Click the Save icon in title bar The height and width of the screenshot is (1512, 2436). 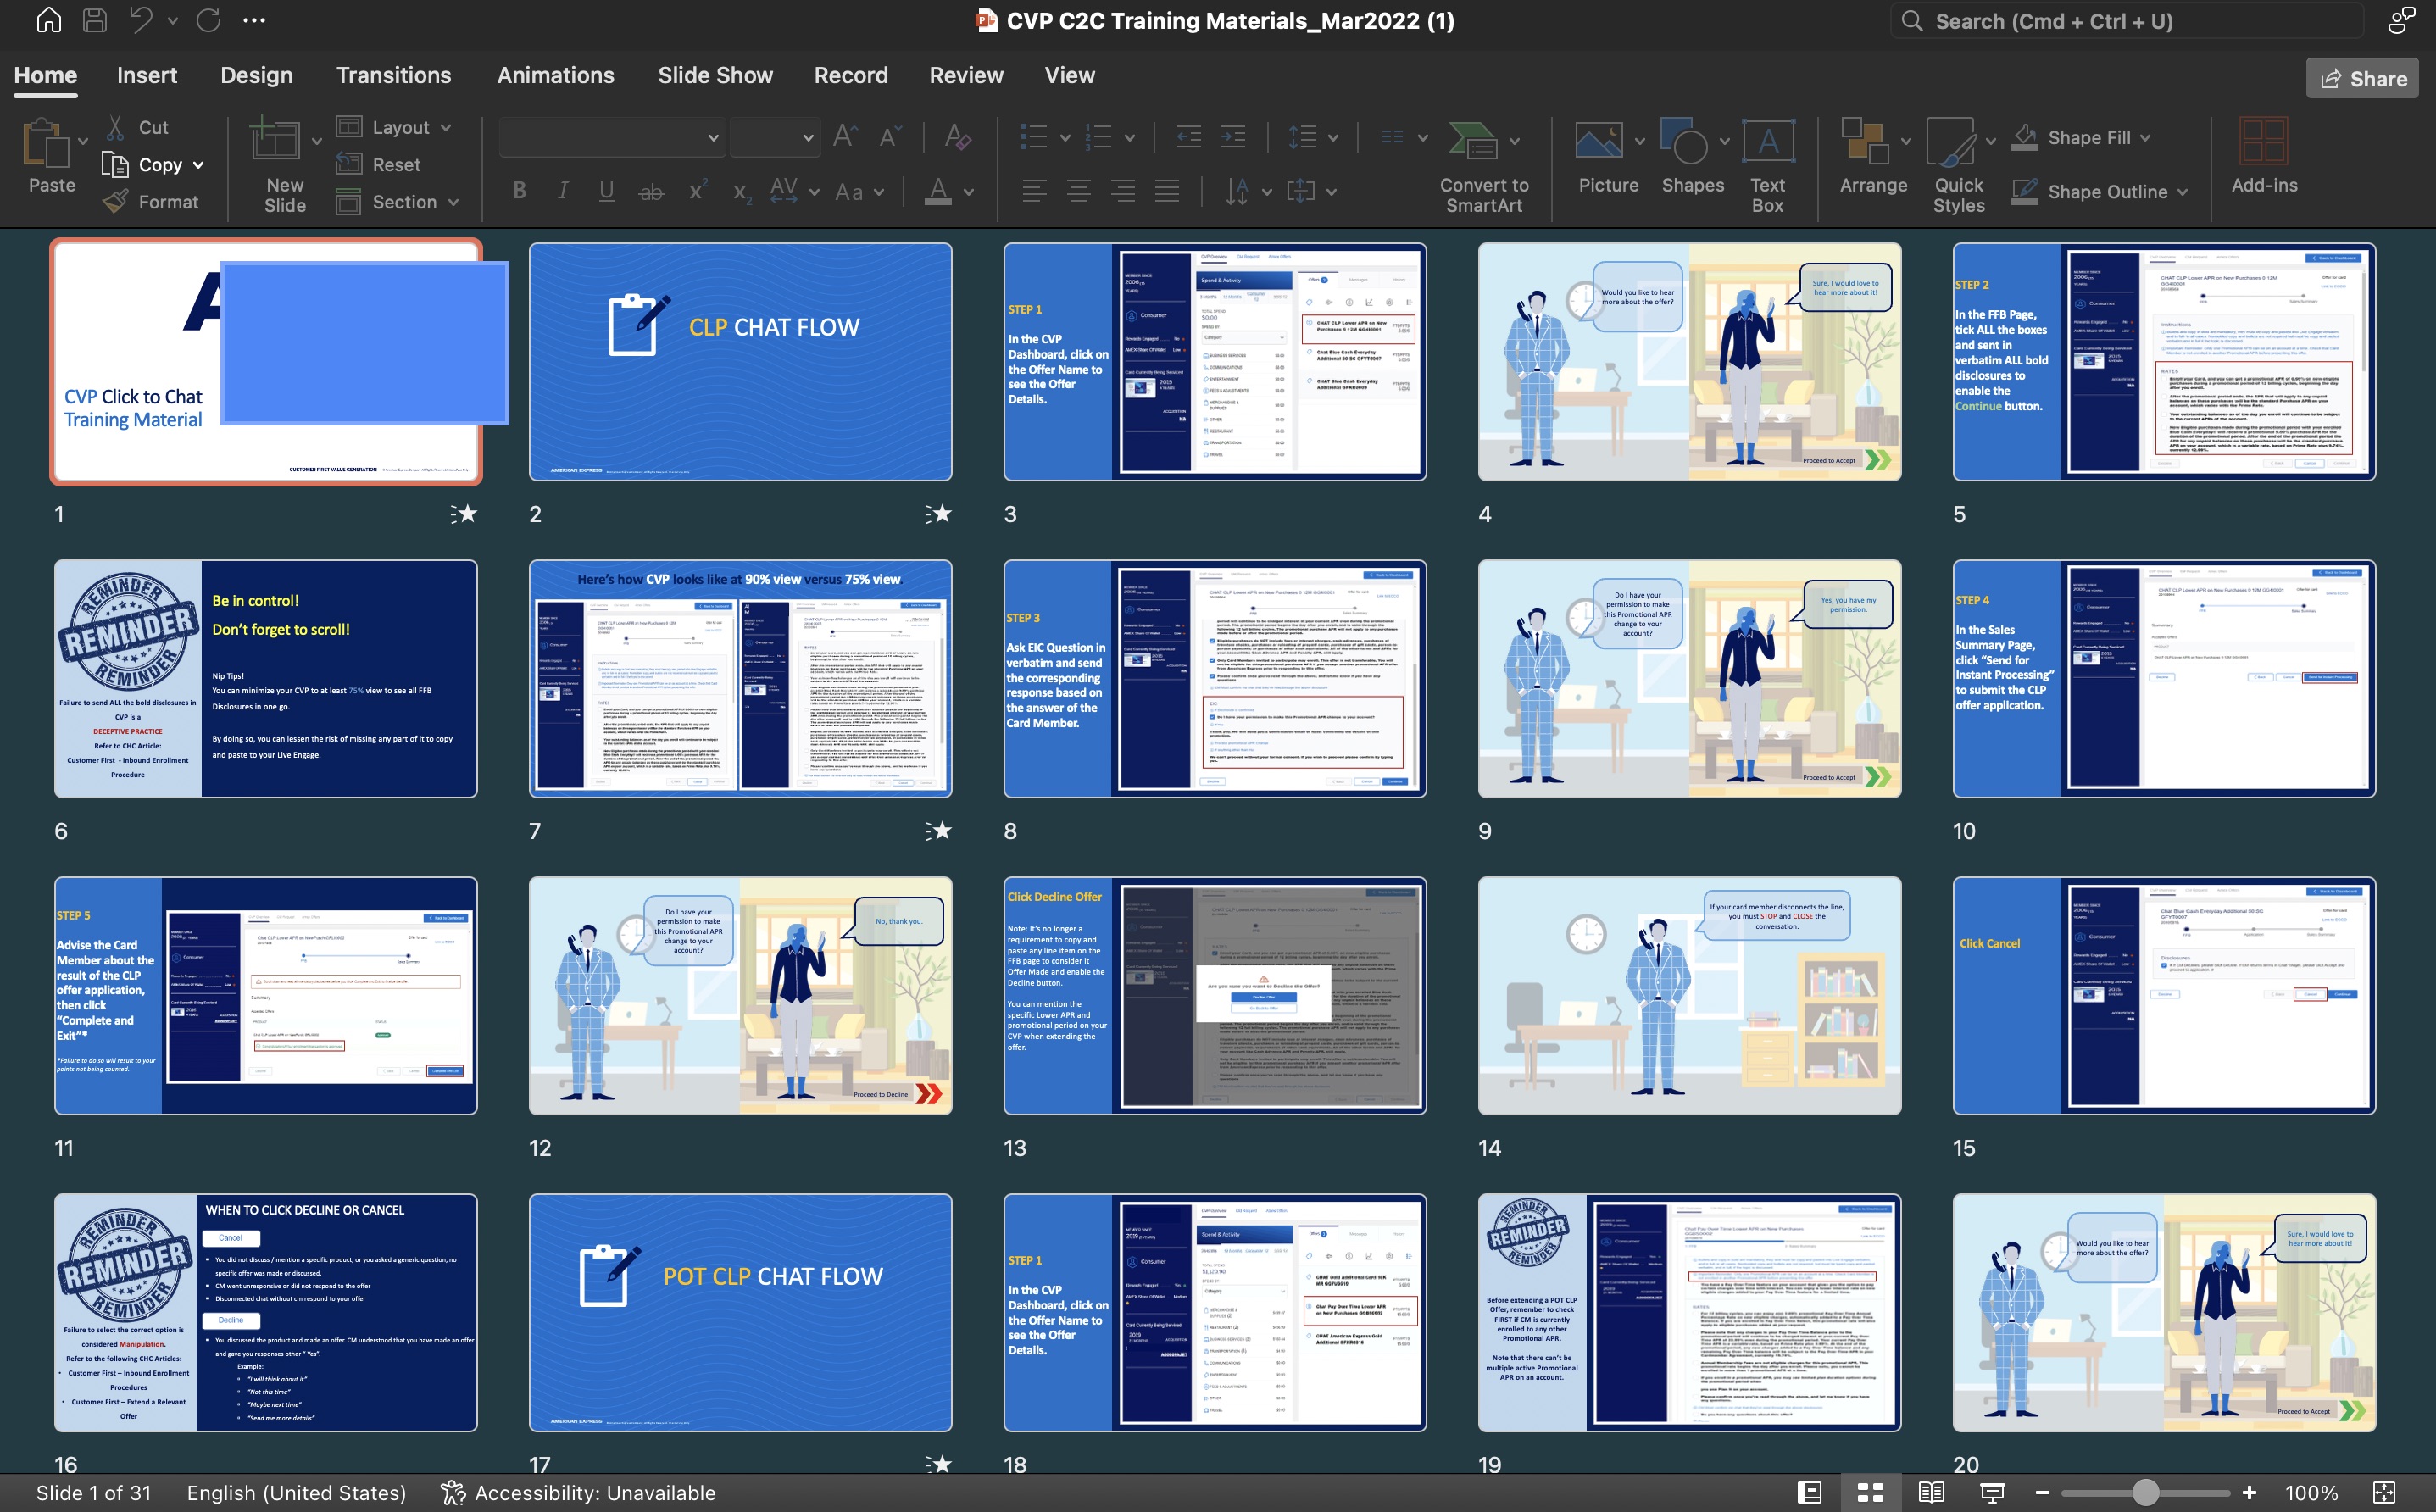95,20
